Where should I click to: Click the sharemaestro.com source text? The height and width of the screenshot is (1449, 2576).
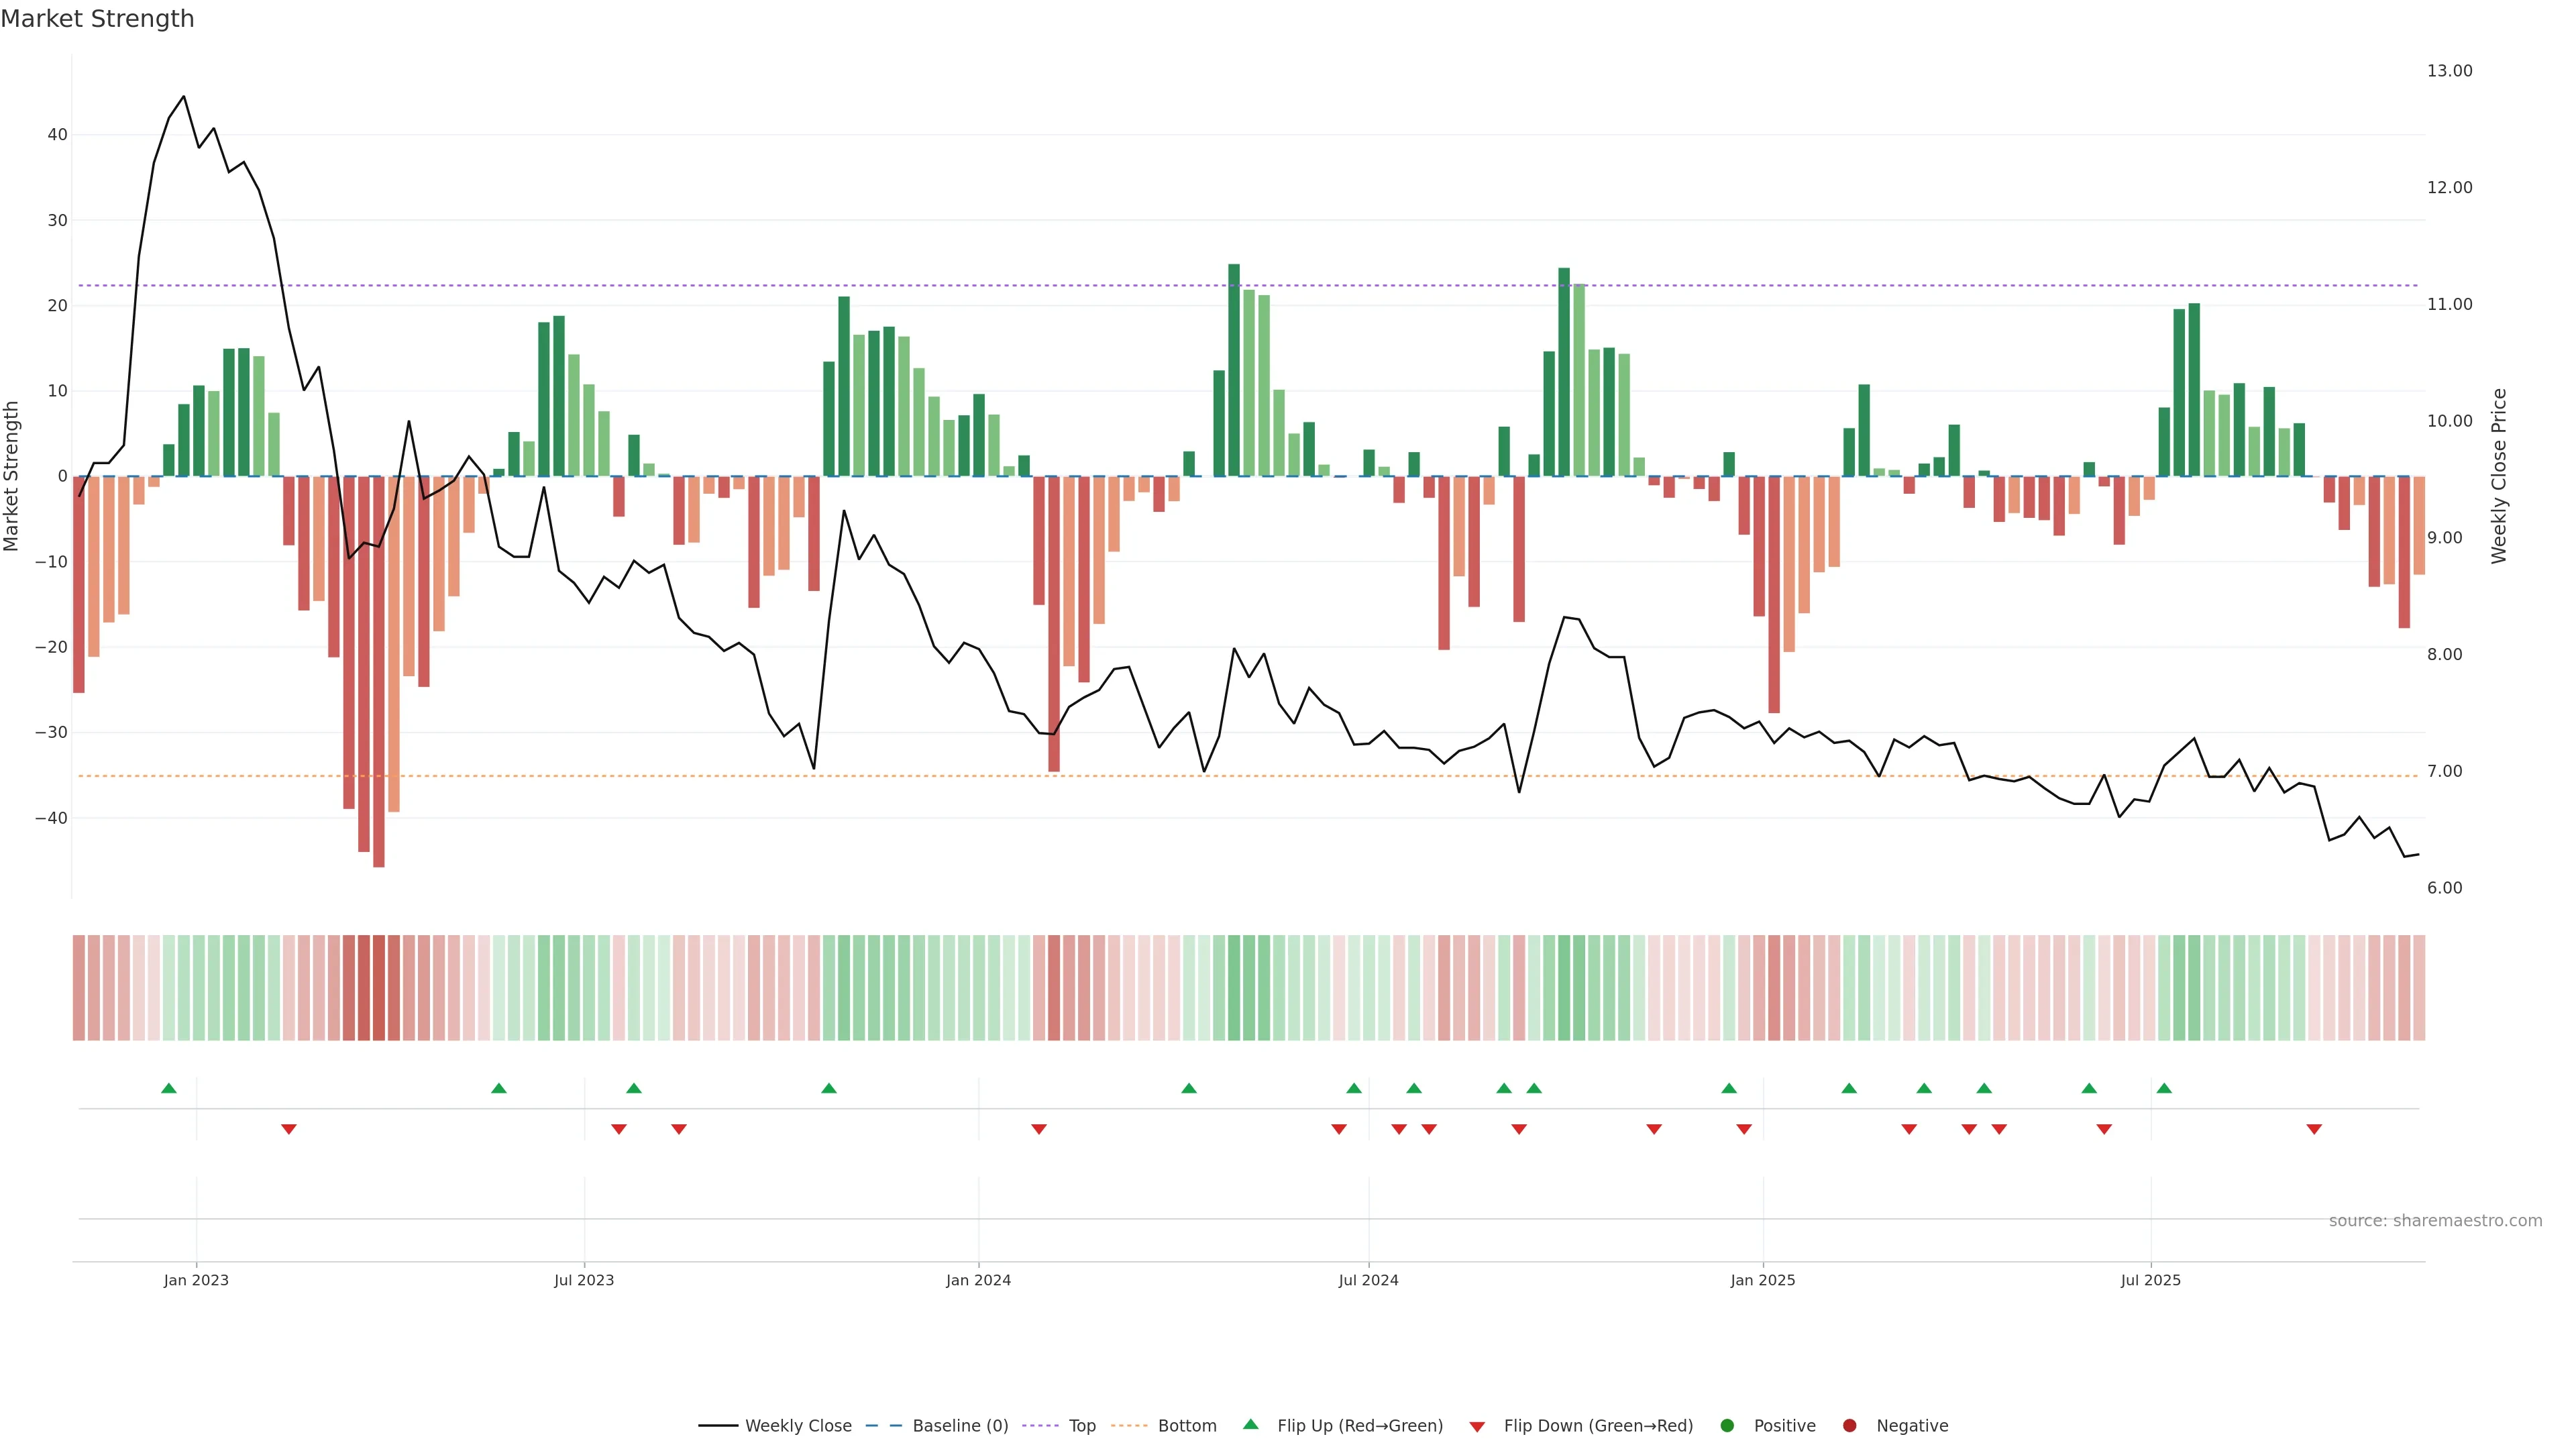click(2435, 1221)
